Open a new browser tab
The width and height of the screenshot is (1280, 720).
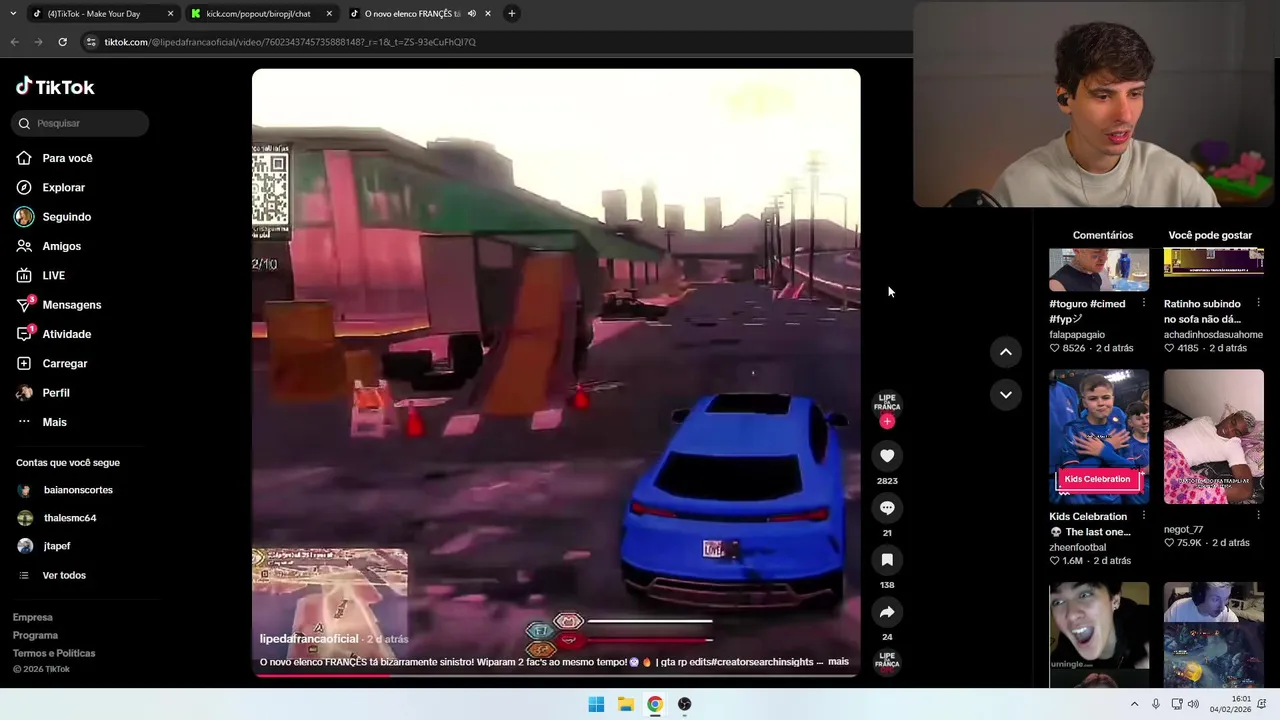tap(511, 14)
